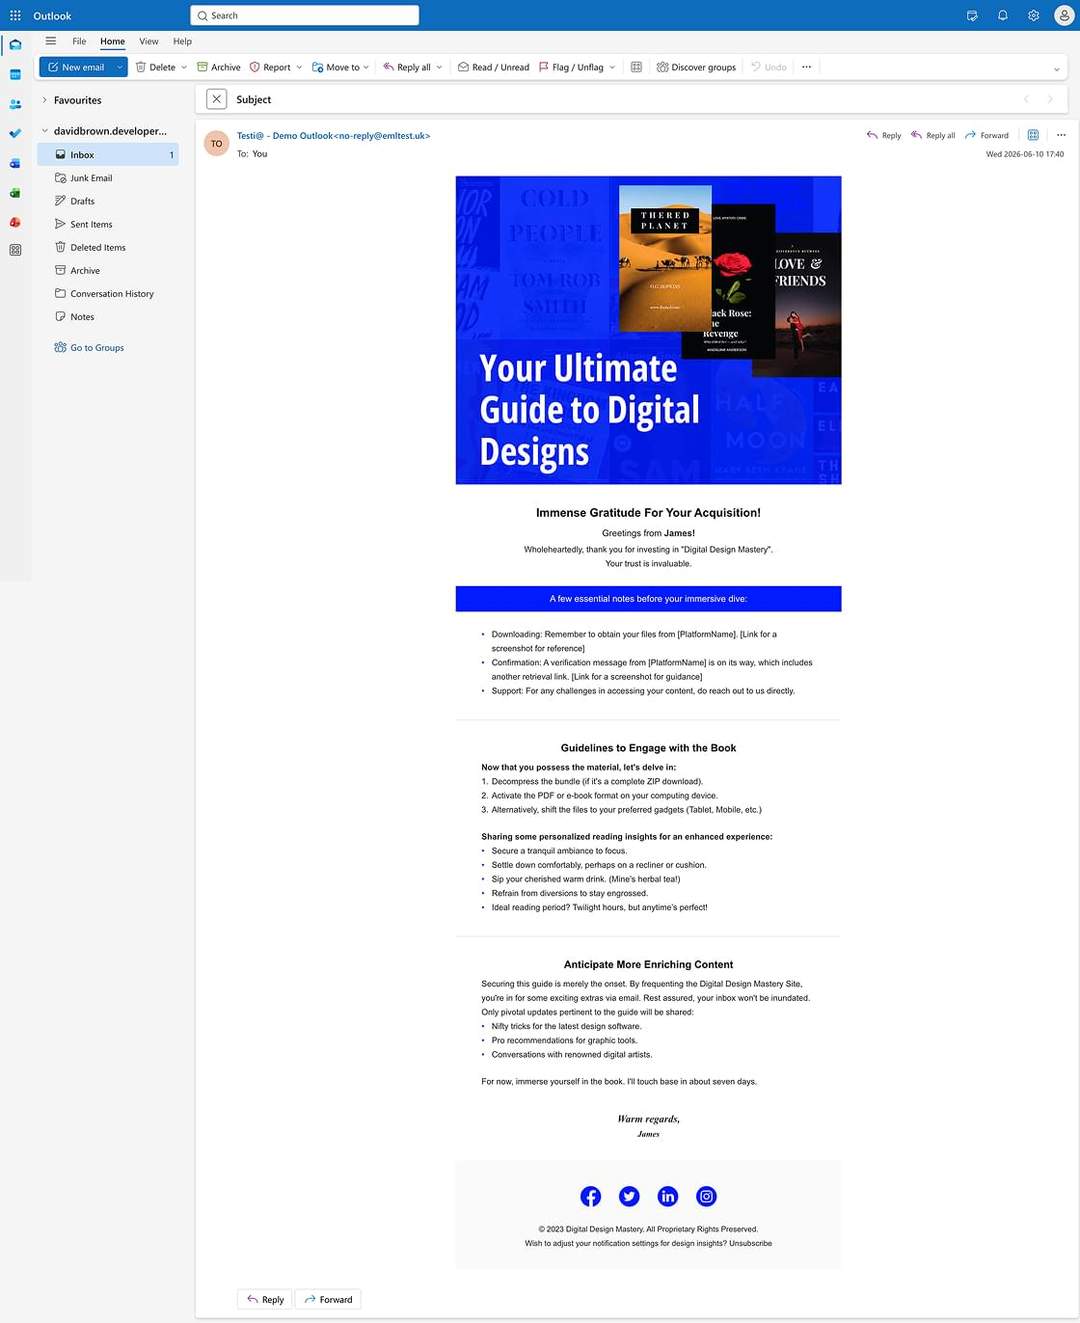The width and height of the screenshot is (1080, 1323).
Task: Click the table view icon in ribbon
Action: [636, 67]
